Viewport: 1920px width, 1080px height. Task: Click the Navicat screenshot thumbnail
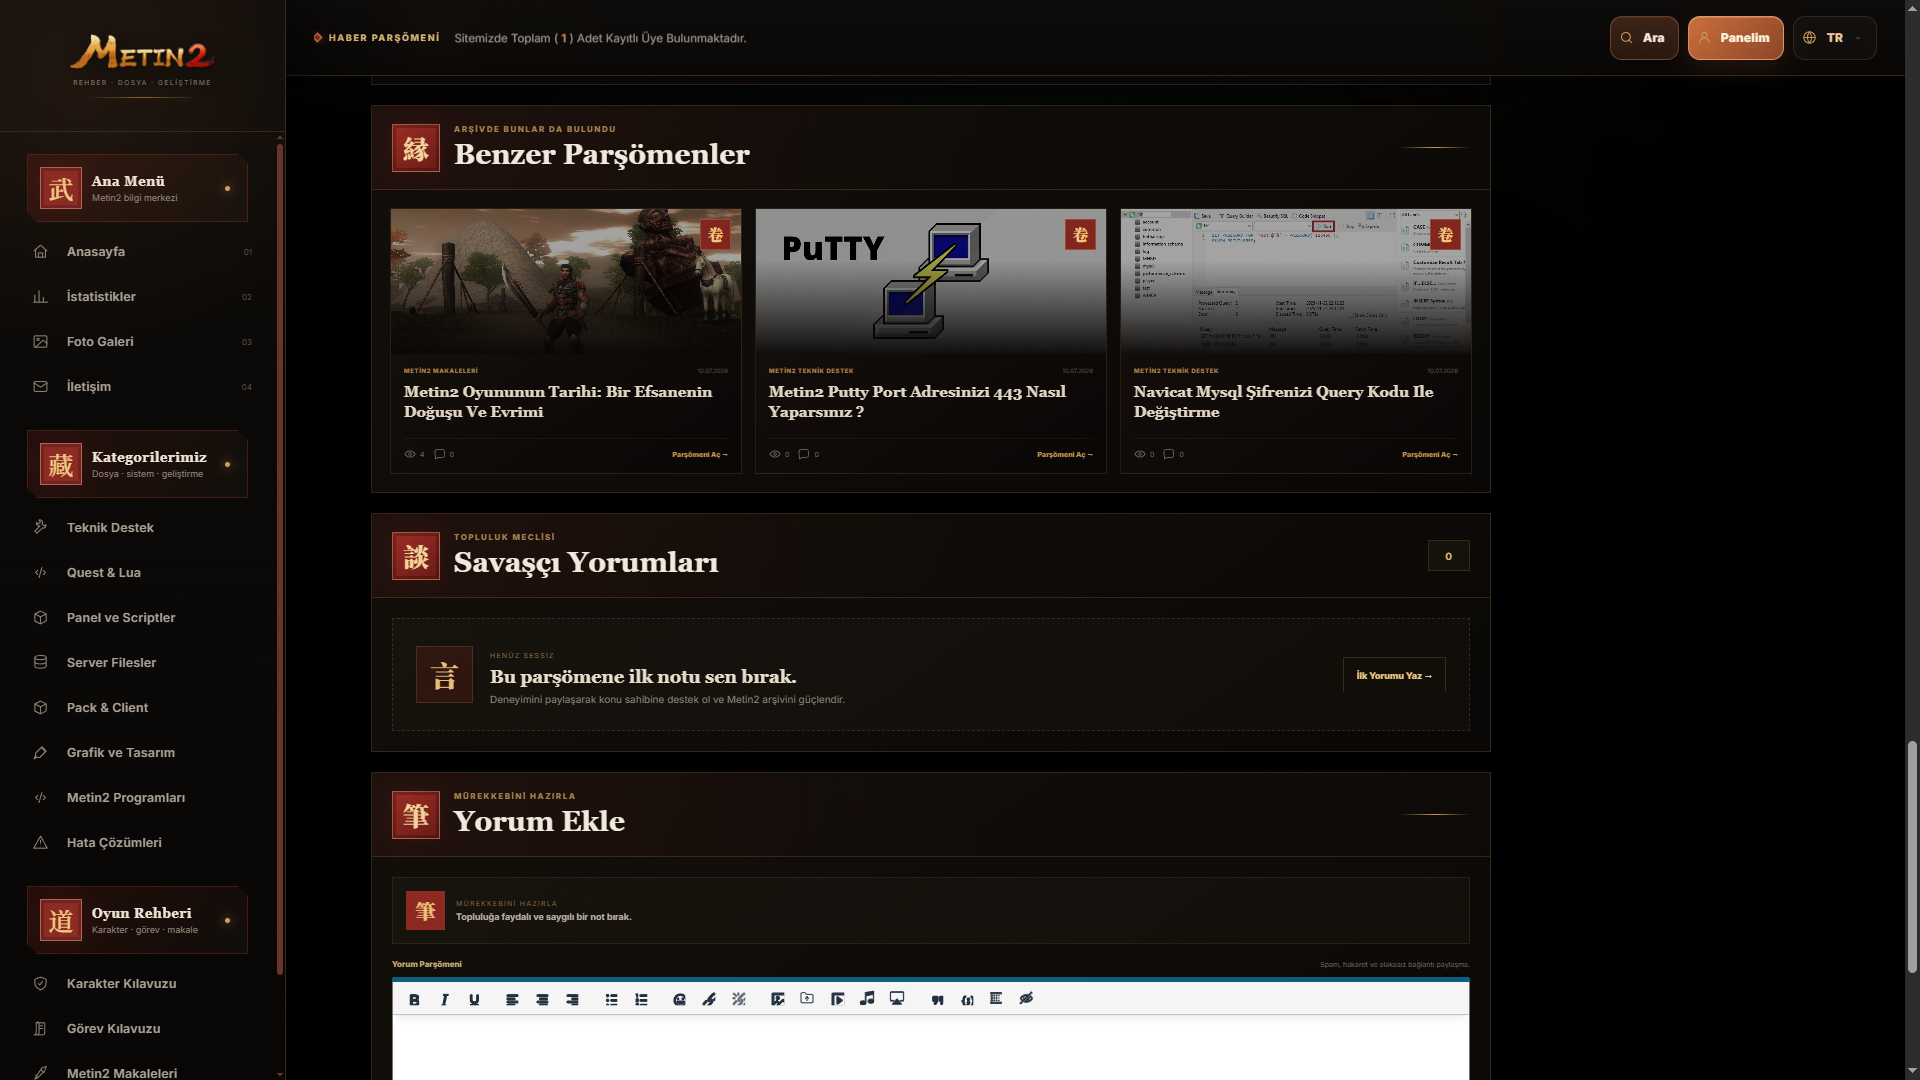point(1296,281)
